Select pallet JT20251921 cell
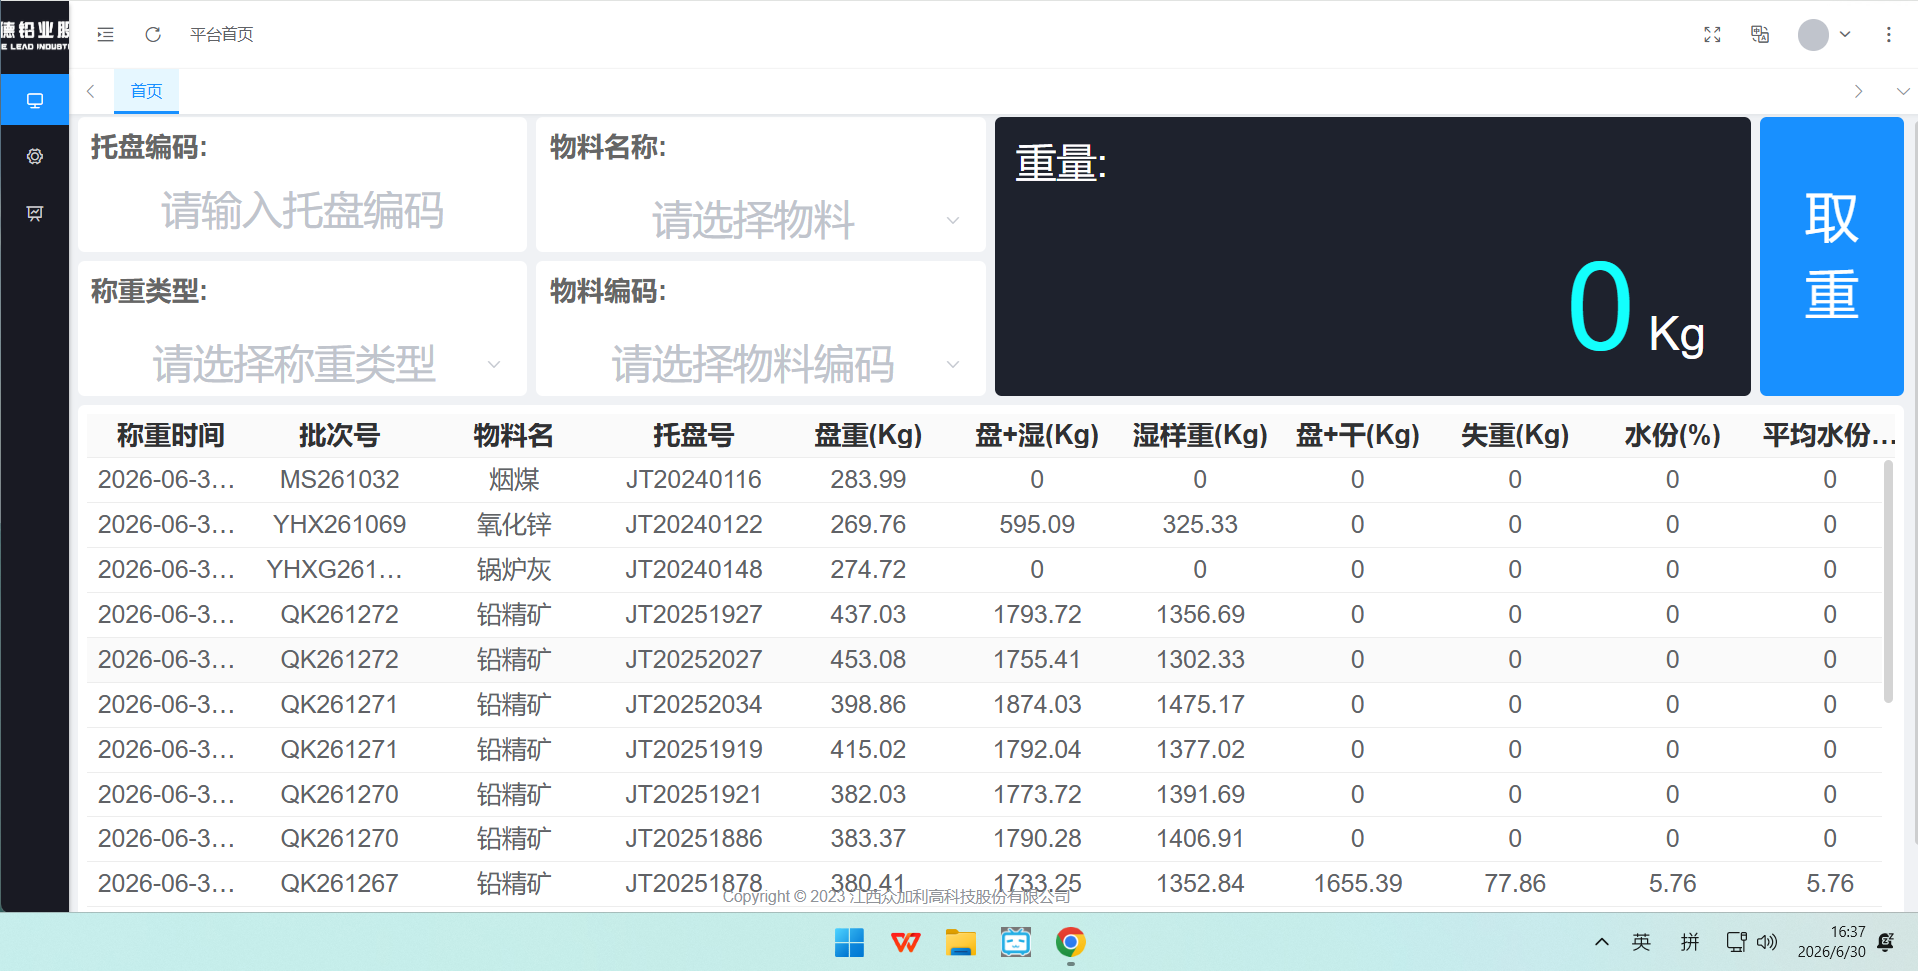 coord(693,795)
